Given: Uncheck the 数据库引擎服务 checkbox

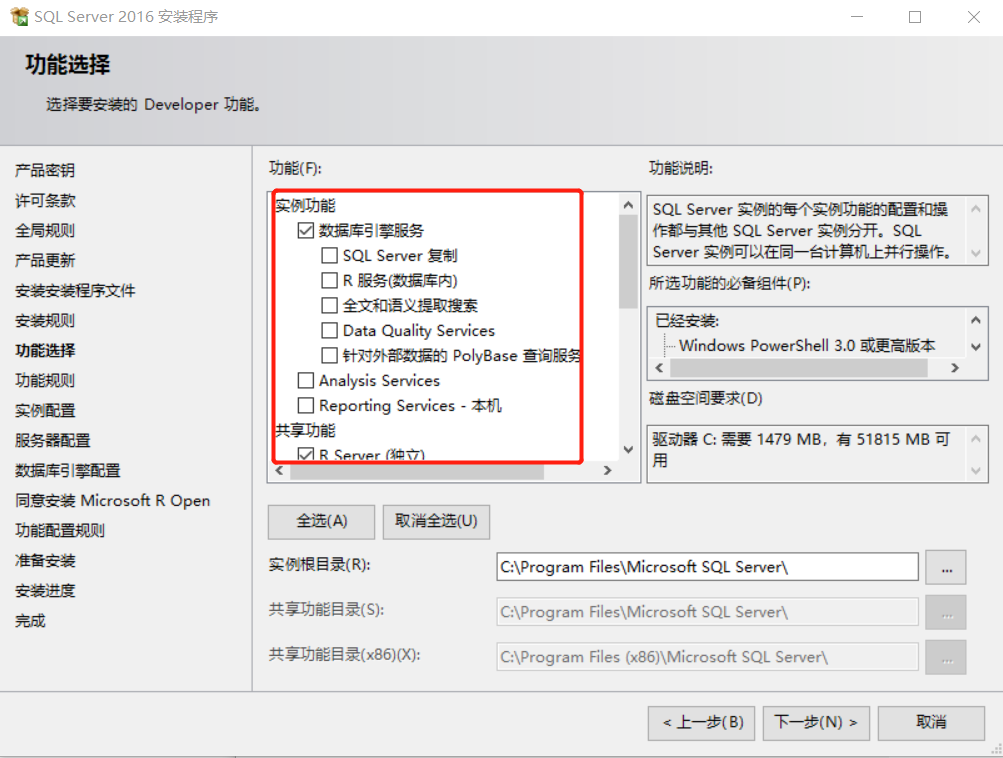Looking at the screenshot, I should [306, 230].
